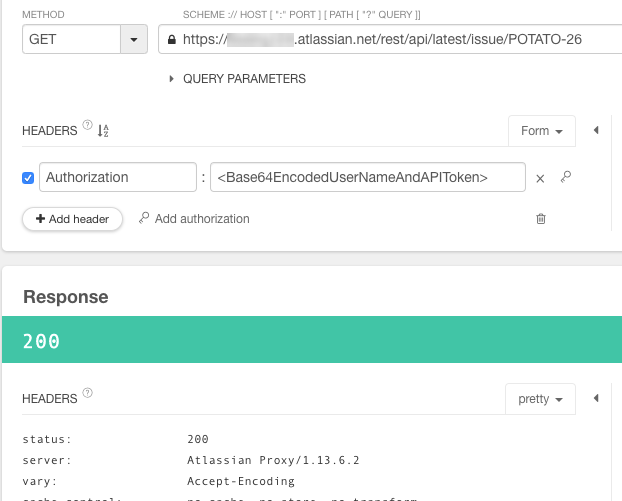622x501 pixels.
Task: Remove the Authorization header with X
Action: coord(540,179)
